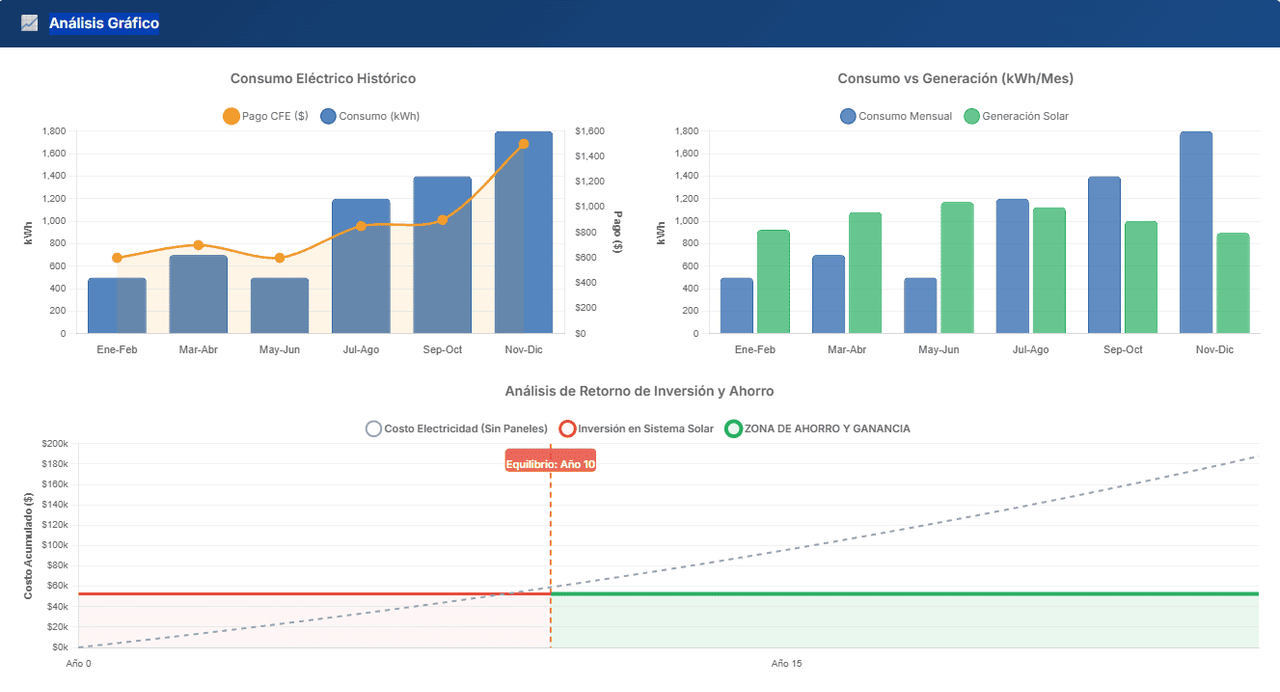1280x692 pixels.
Task: Click Ene-Feb blue bar in Consumo vs Generación
Action: point(737,306)
